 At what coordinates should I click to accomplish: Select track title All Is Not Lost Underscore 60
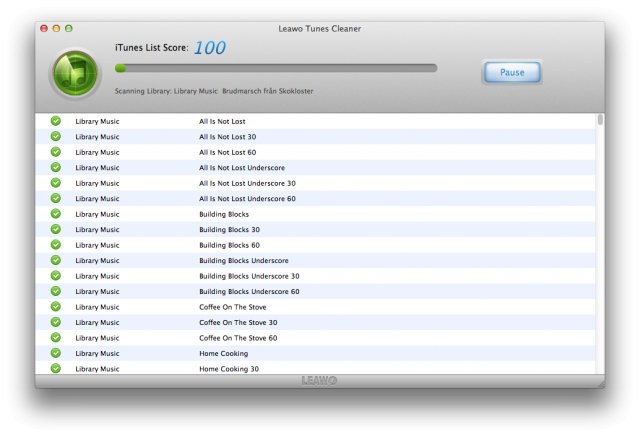coord(247,199)
